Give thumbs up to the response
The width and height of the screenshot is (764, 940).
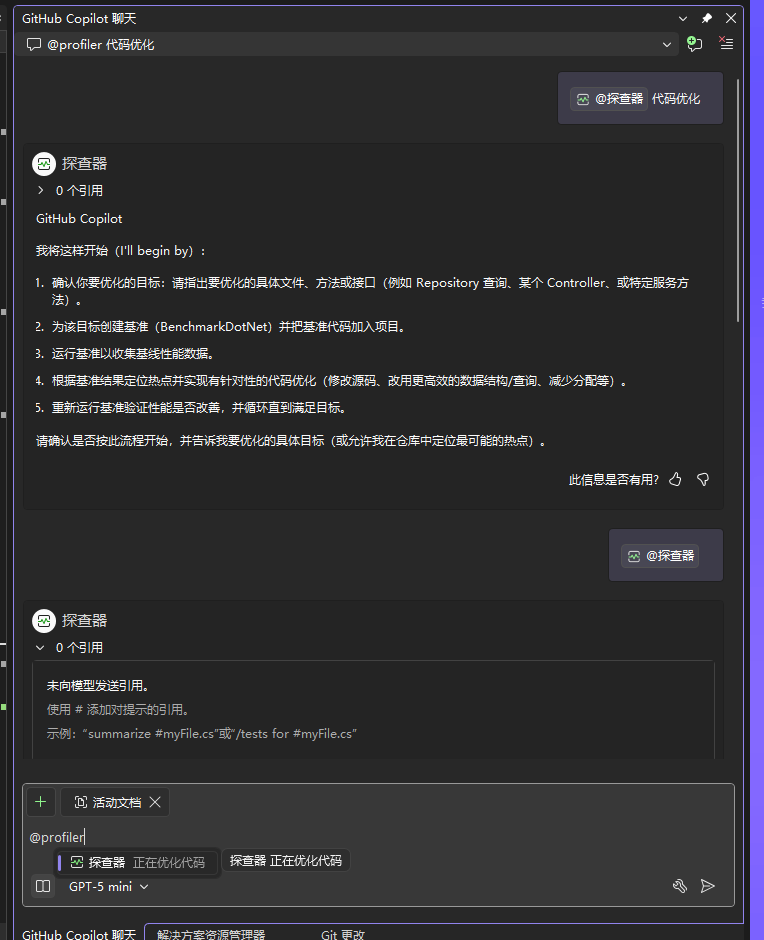pyautogui.click(x=675, y=480)
